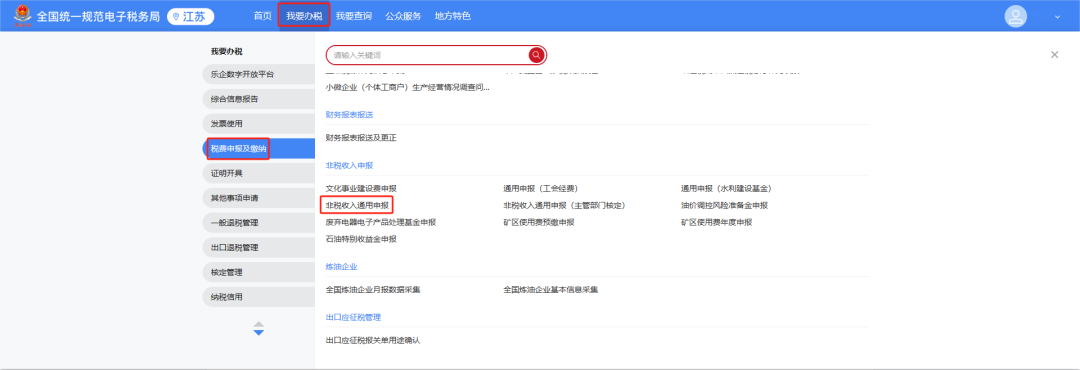Screen dimensions: 1080x370
Task: Open 文化事业建设费申报 link
Action: [361, 189]
